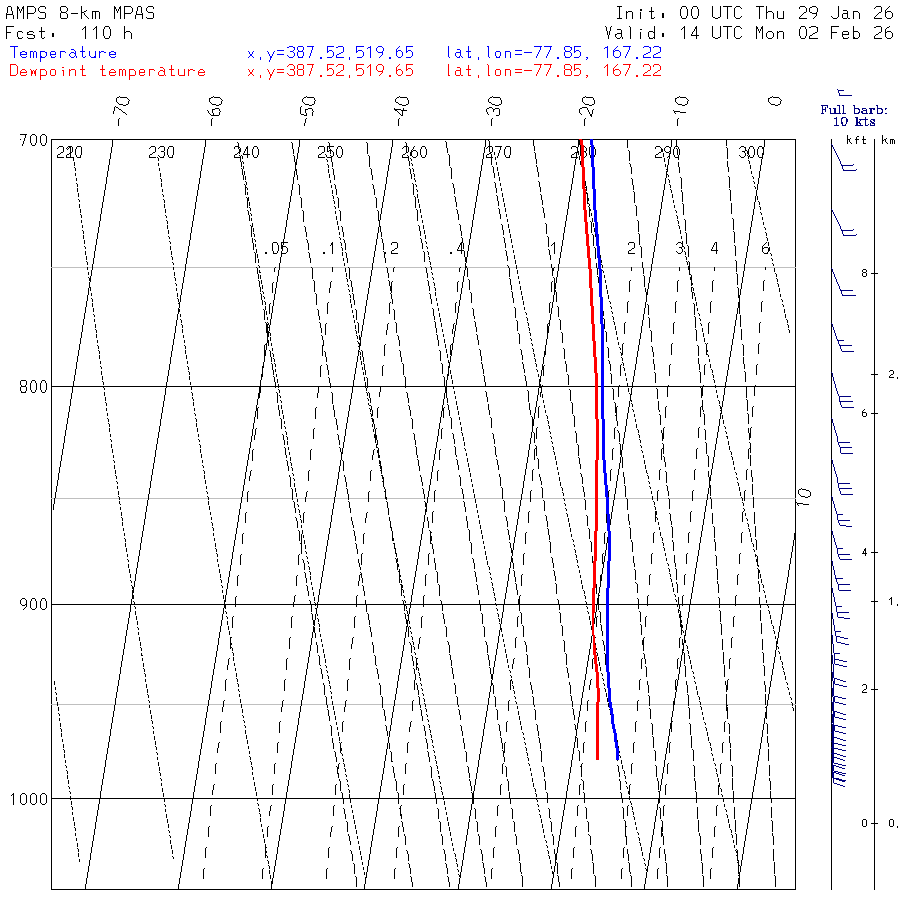
Task: Click the 1000 pressure level label
Action: click(x=29, y=798)
